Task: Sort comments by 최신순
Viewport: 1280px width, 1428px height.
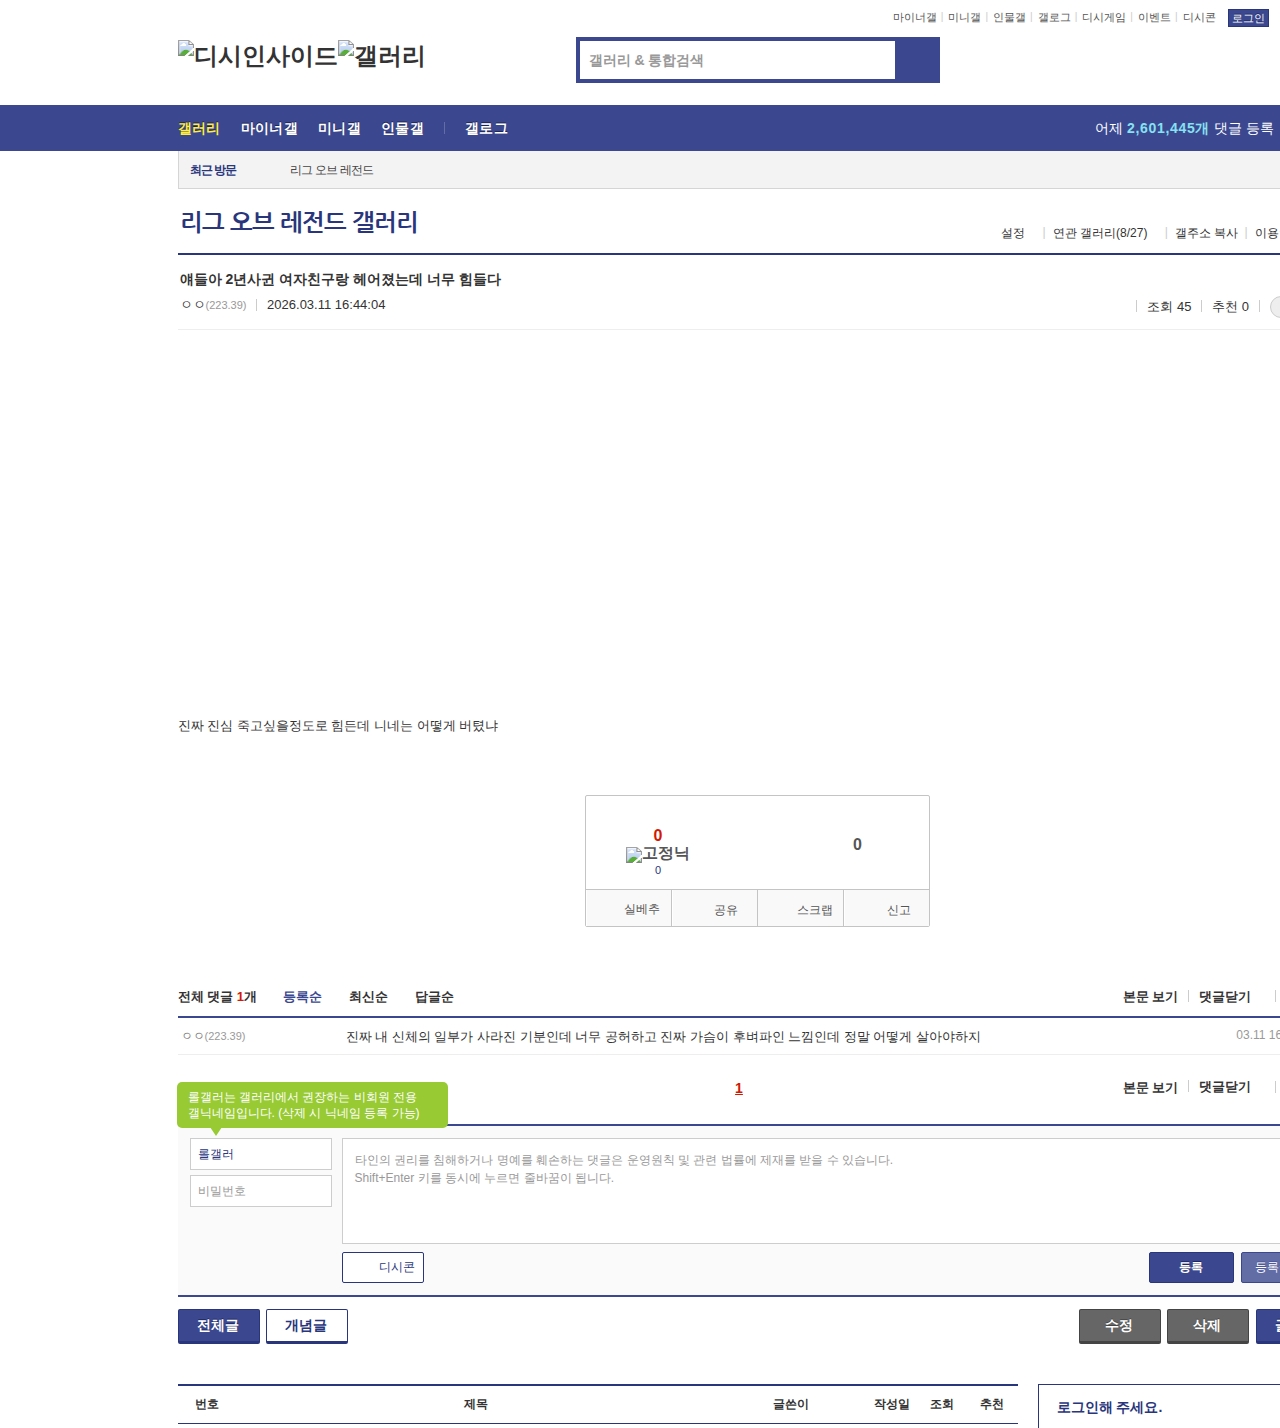Action: click(368, 997)
